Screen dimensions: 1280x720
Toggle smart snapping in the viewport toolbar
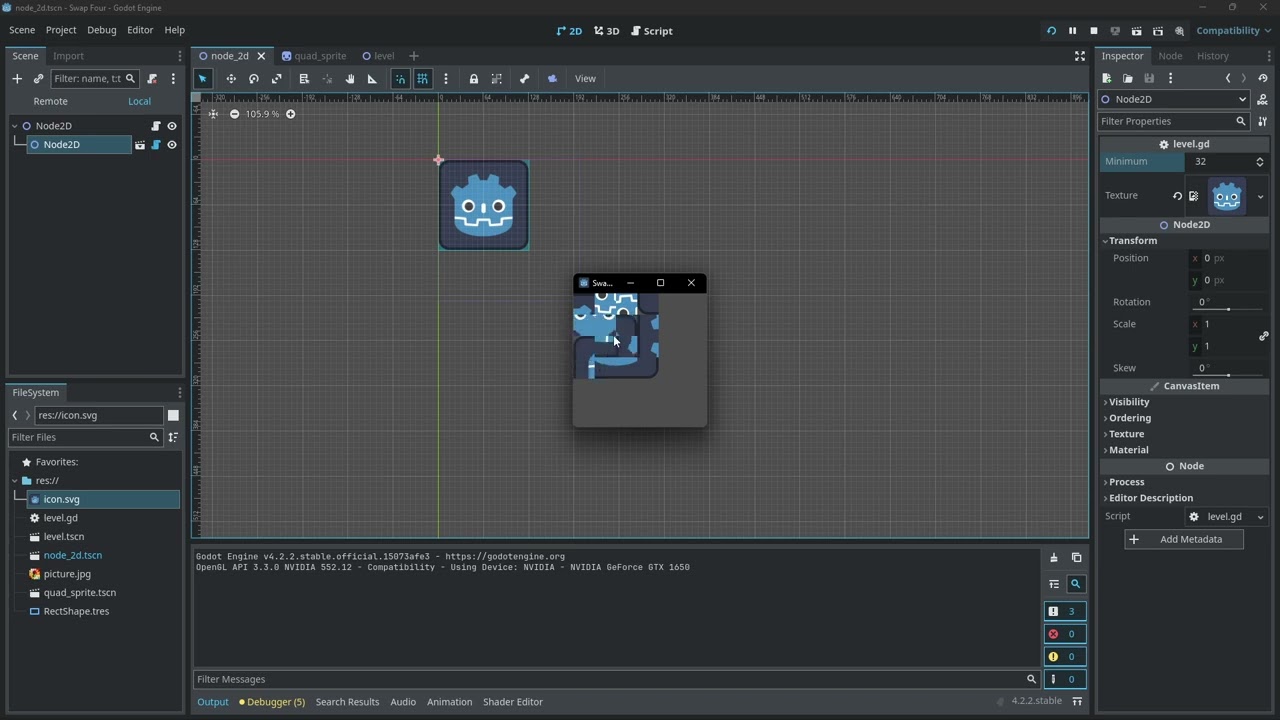[400, 79]
